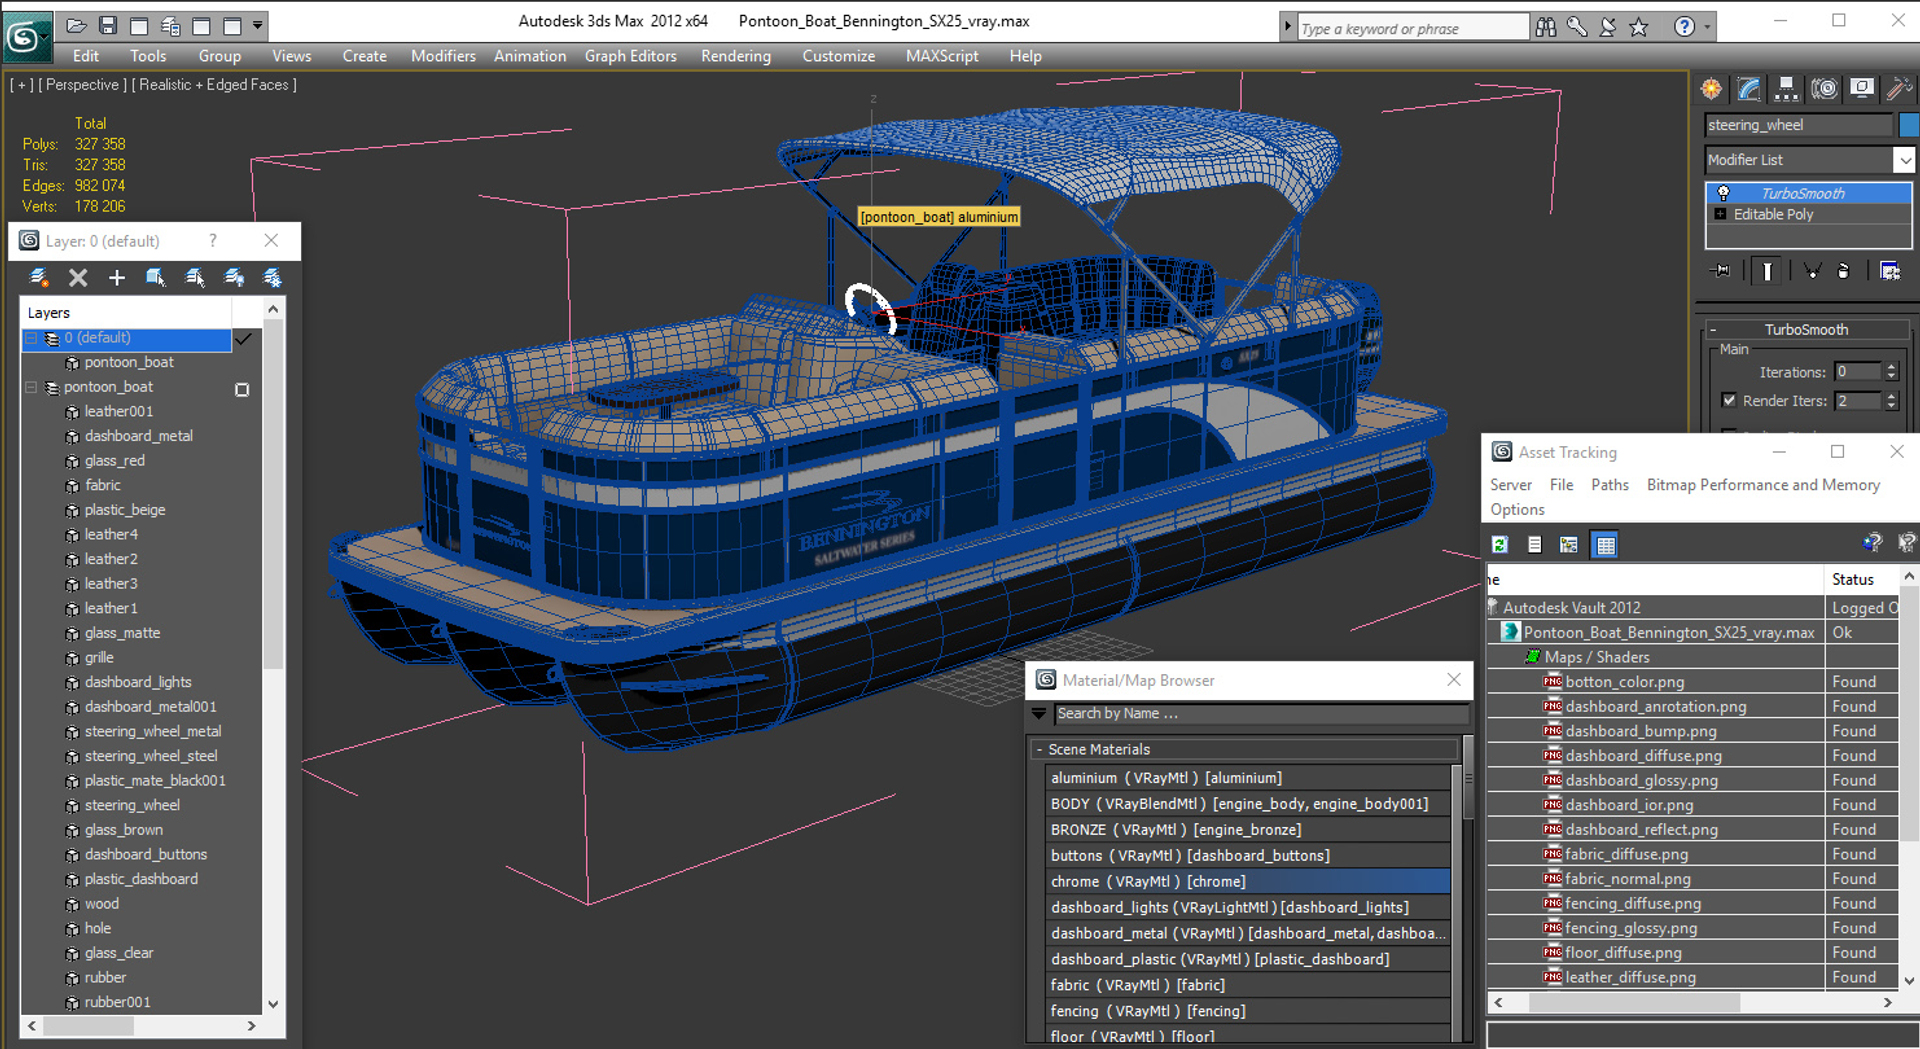Click the Material Browser search field
This screenshot has height=1049, width=1920.
tap(1261, 713)
